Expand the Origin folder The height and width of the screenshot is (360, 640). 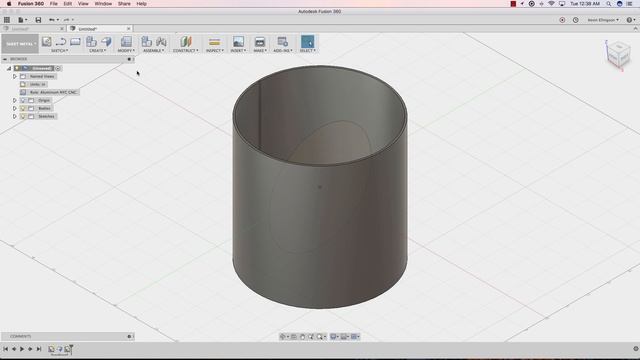[x=15, y=100]
